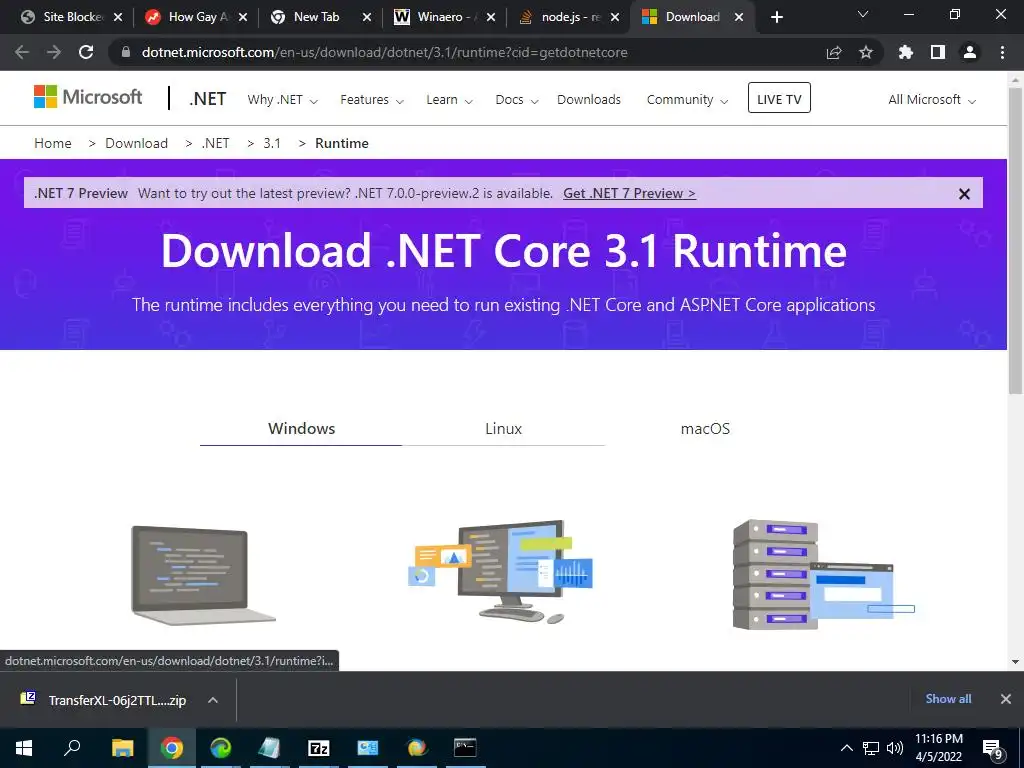Bookmark this page with the star icon
This screenshot has width=1024, height=768.
(866, 52)
